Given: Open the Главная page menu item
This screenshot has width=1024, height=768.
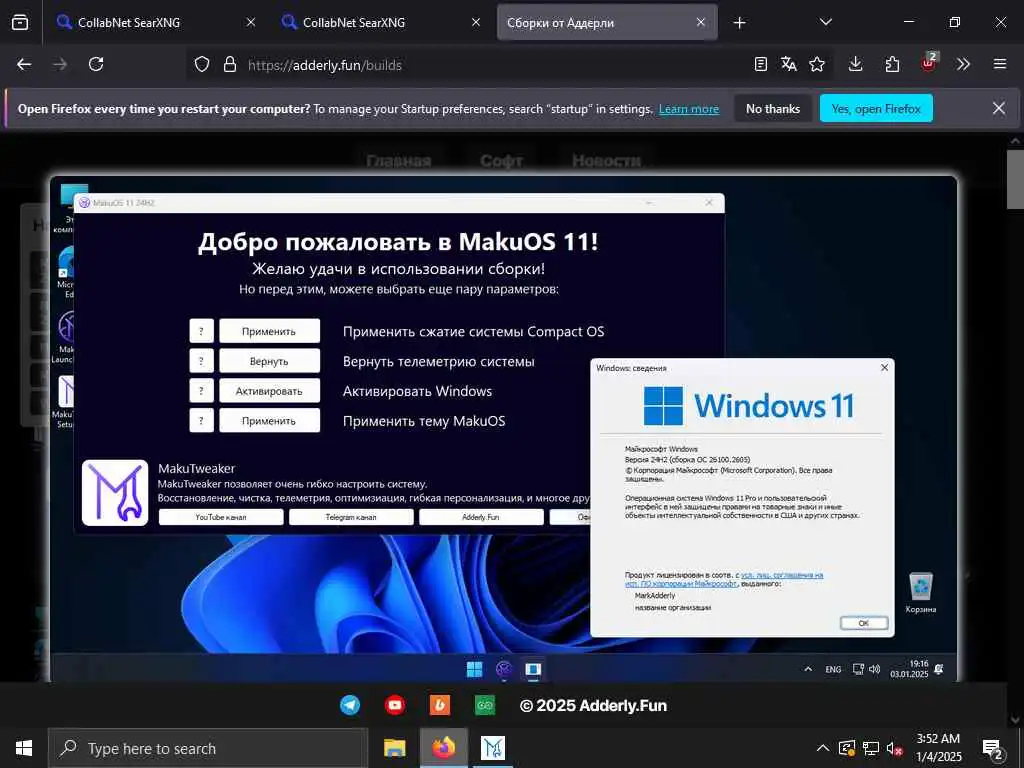Looking at the screenshot, I should [398, 161].
